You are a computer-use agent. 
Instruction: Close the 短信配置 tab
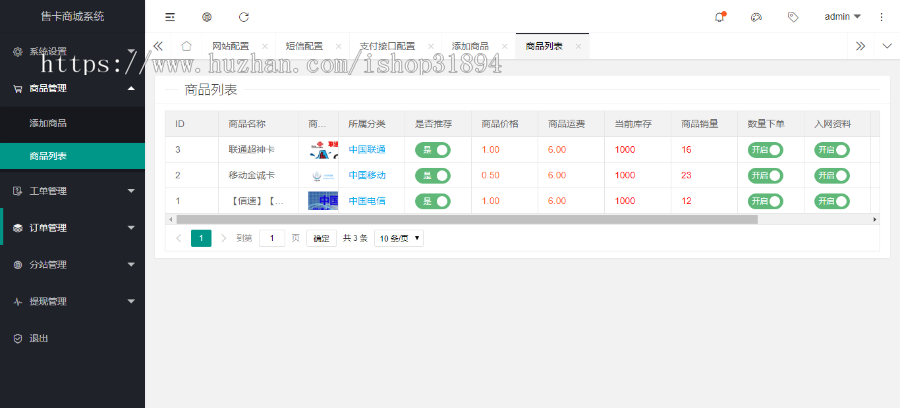click(338, 46)
